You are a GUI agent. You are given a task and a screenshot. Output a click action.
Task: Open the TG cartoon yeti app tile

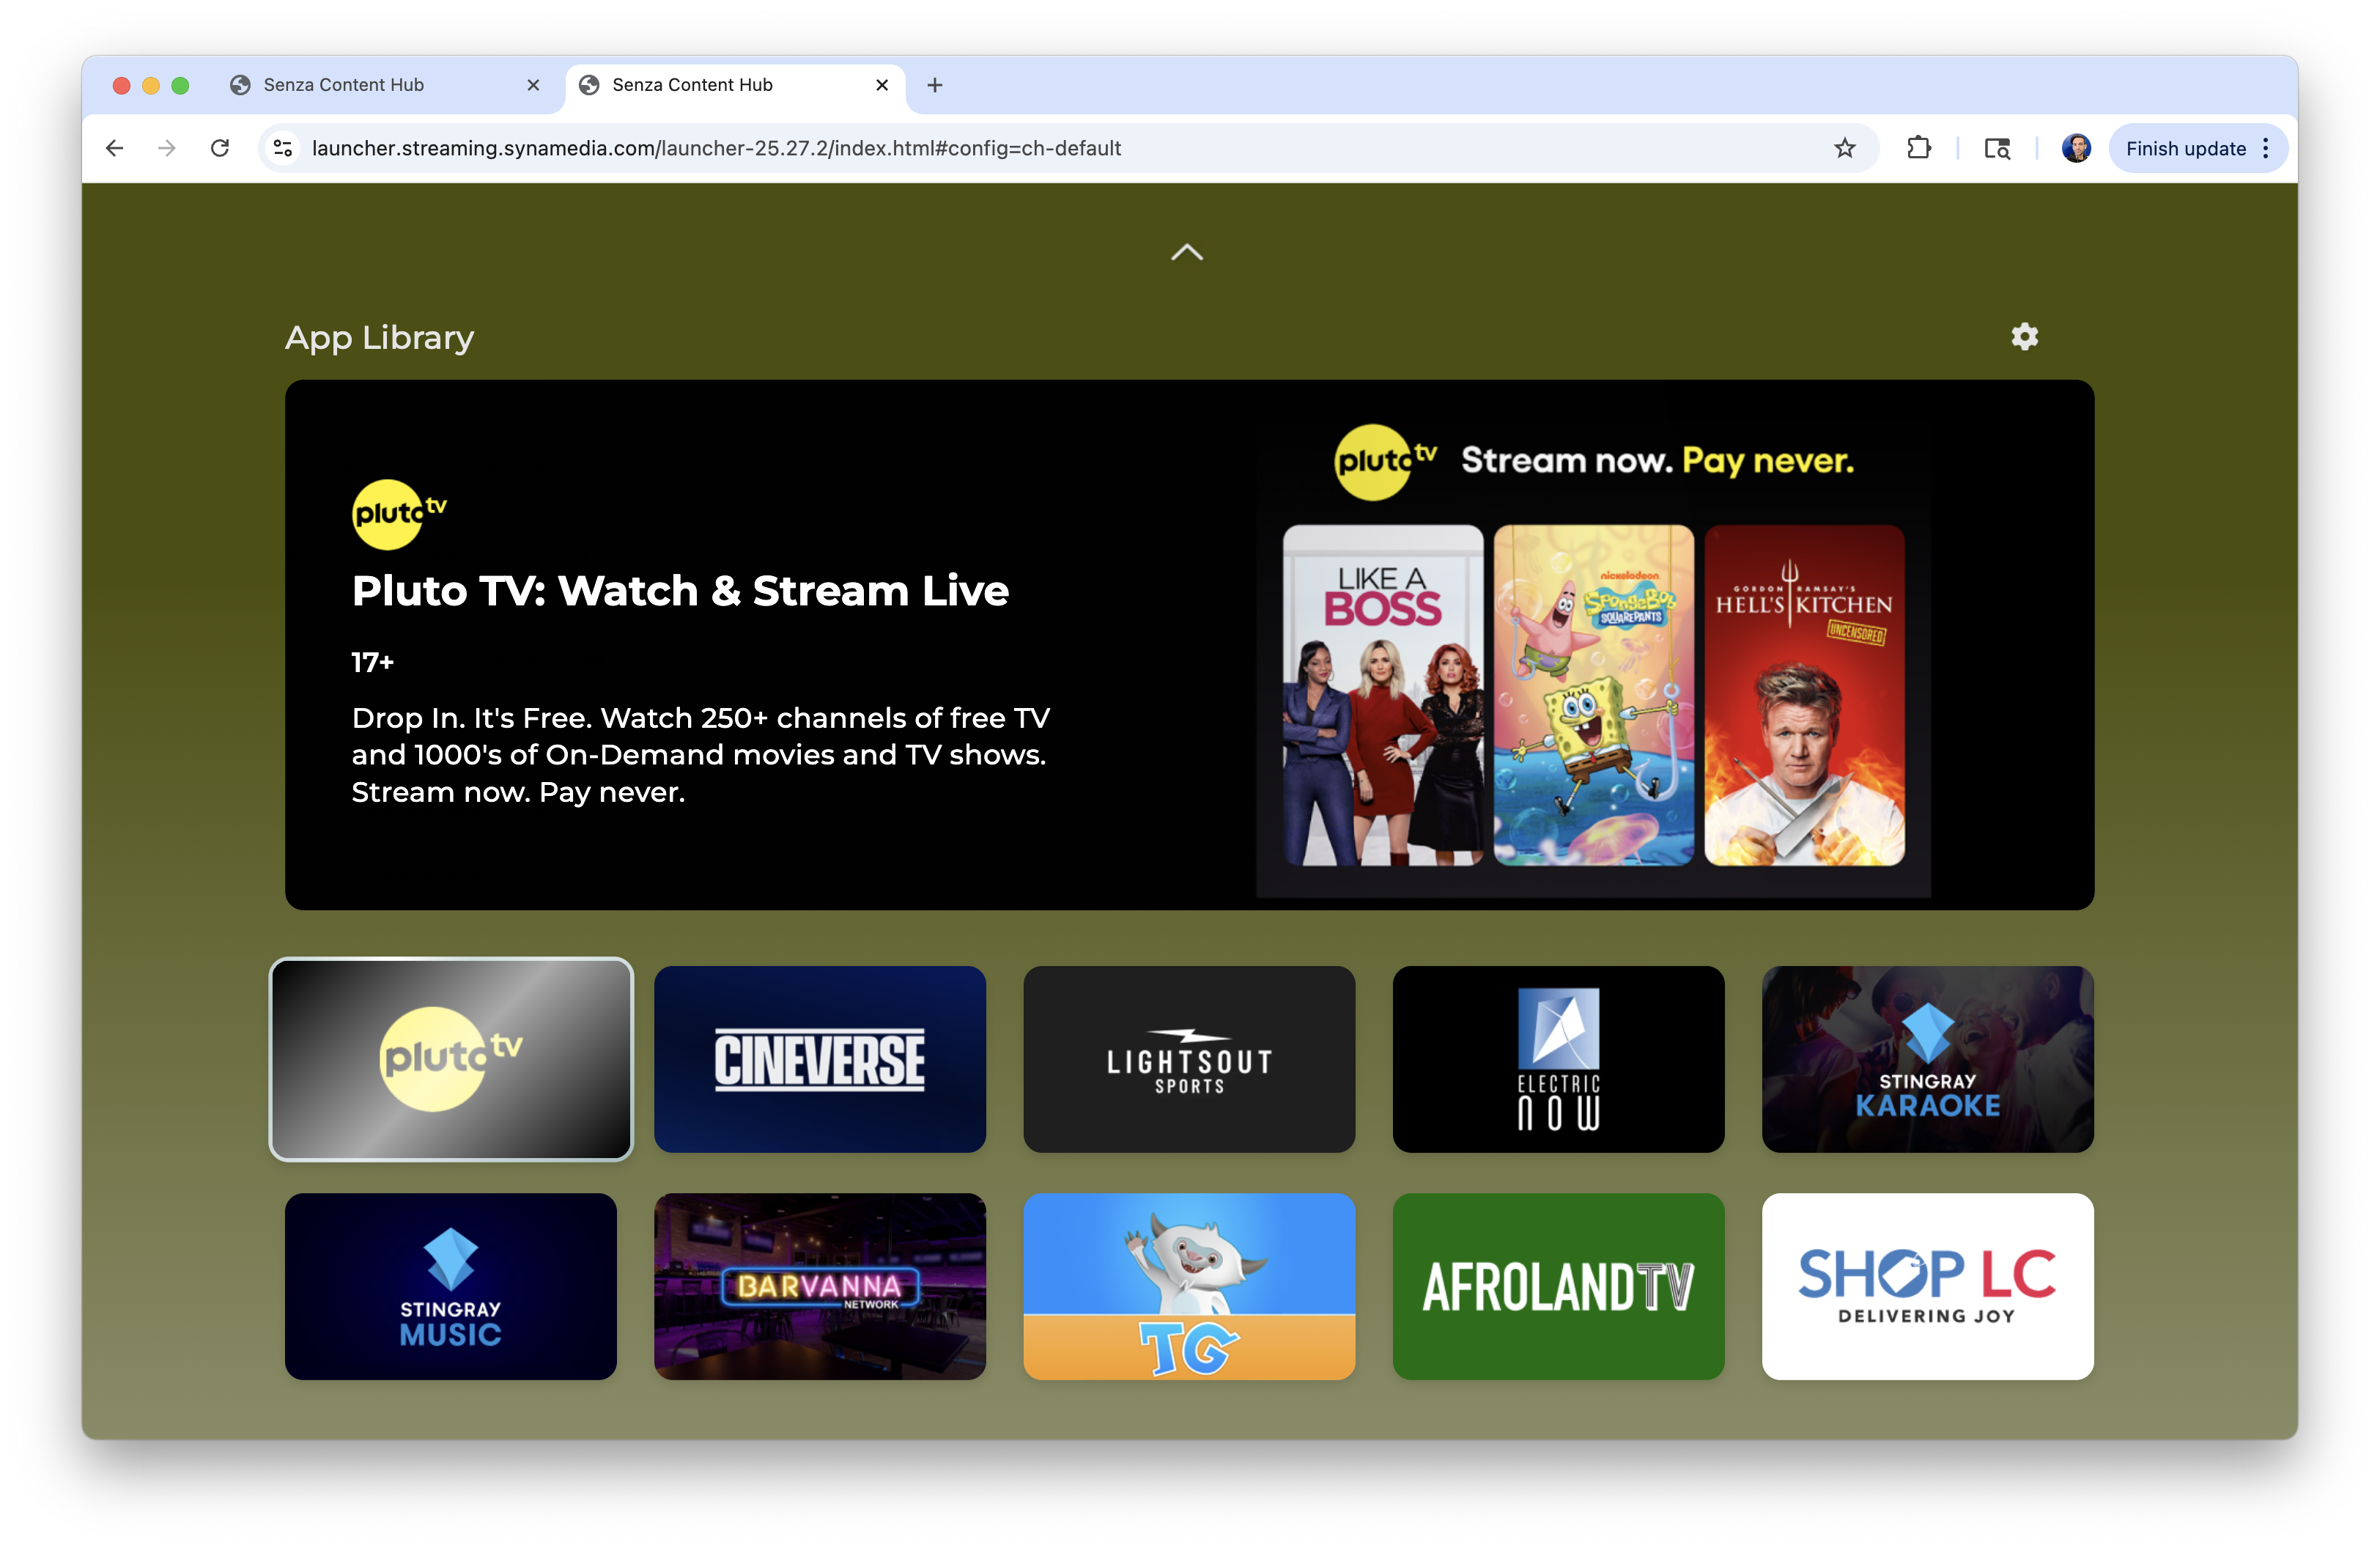[1189, 1286]
